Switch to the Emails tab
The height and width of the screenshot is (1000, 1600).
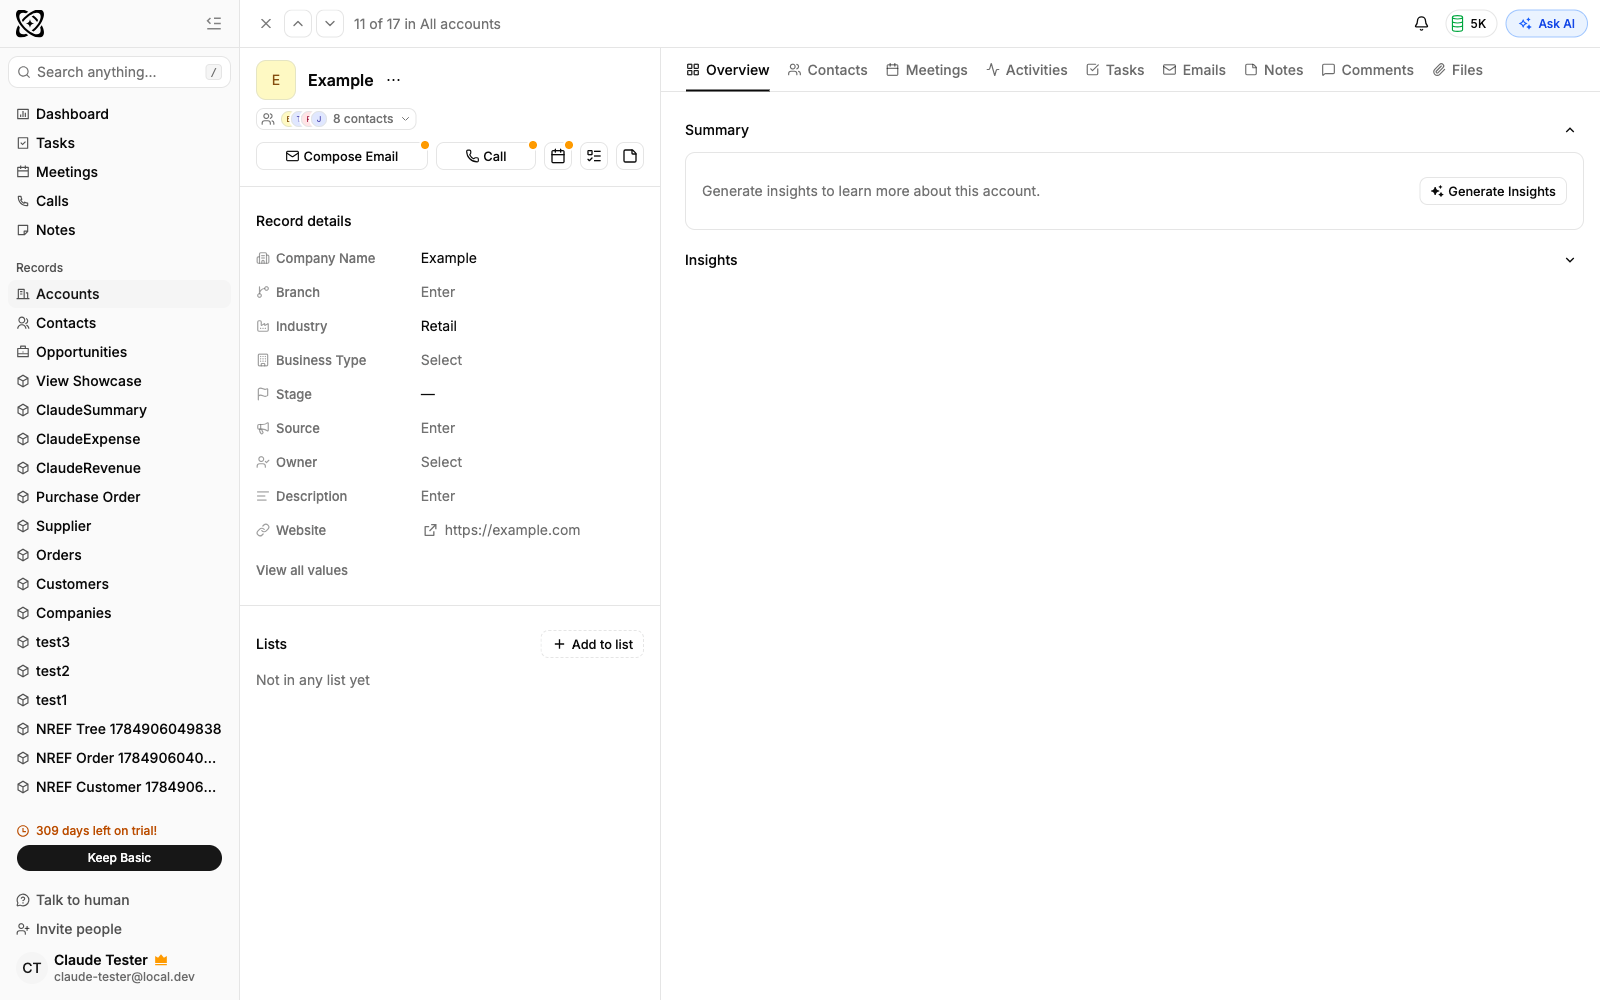[1194, 70]
